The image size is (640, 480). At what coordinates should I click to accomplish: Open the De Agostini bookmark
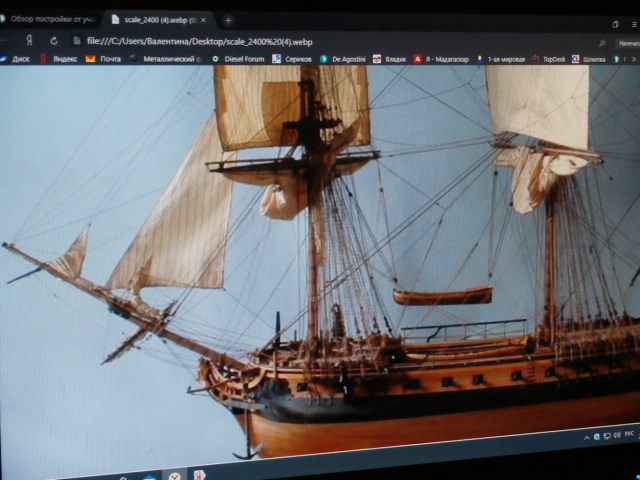coord(344,59)
